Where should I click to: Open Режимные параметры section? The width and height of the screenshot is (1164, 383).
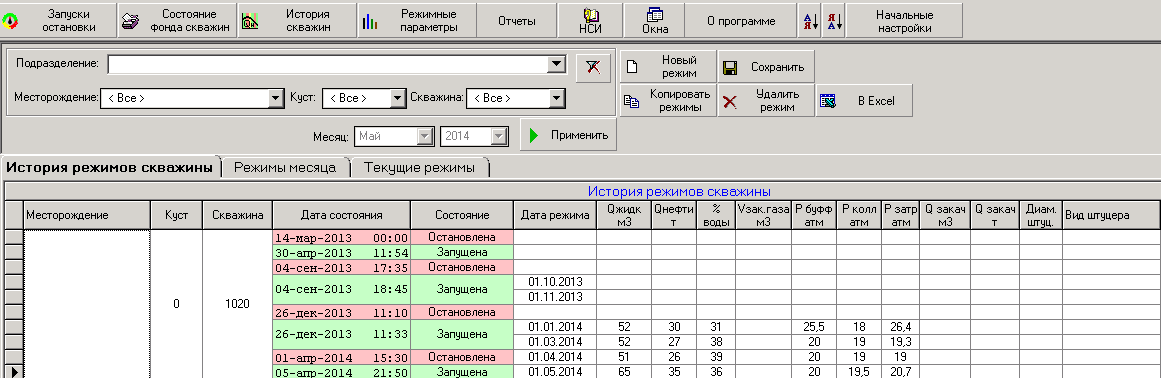click(x=416, y=21)
